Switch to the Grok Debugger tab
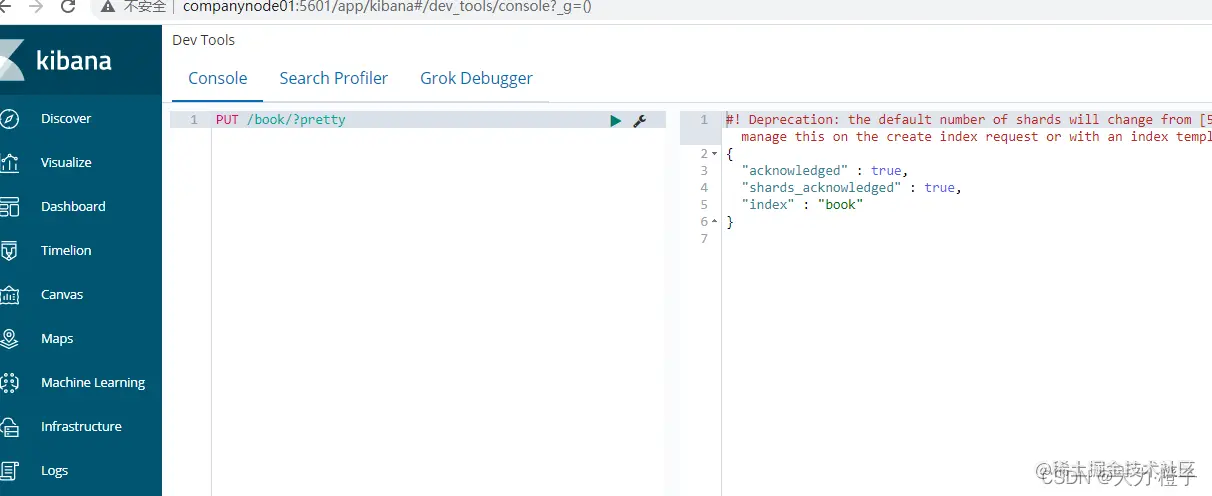 476,78
